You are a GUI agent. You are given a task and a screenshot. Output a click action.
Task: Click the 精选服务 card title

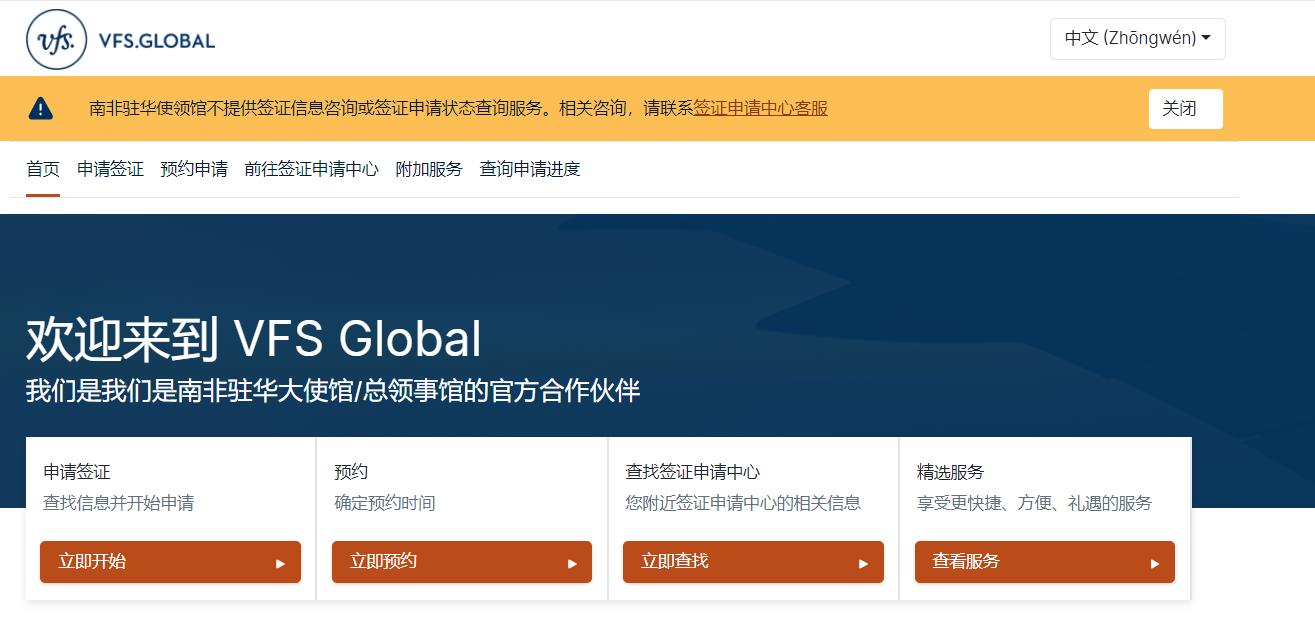point(950,472)
